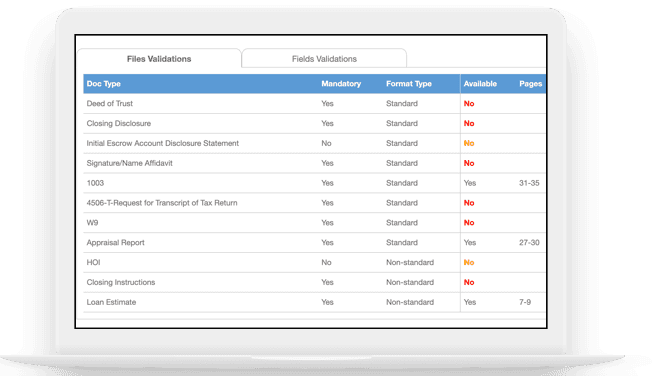Select the Deed of Trust row
The height and width of the screenshot is (376, 656).
315,103
